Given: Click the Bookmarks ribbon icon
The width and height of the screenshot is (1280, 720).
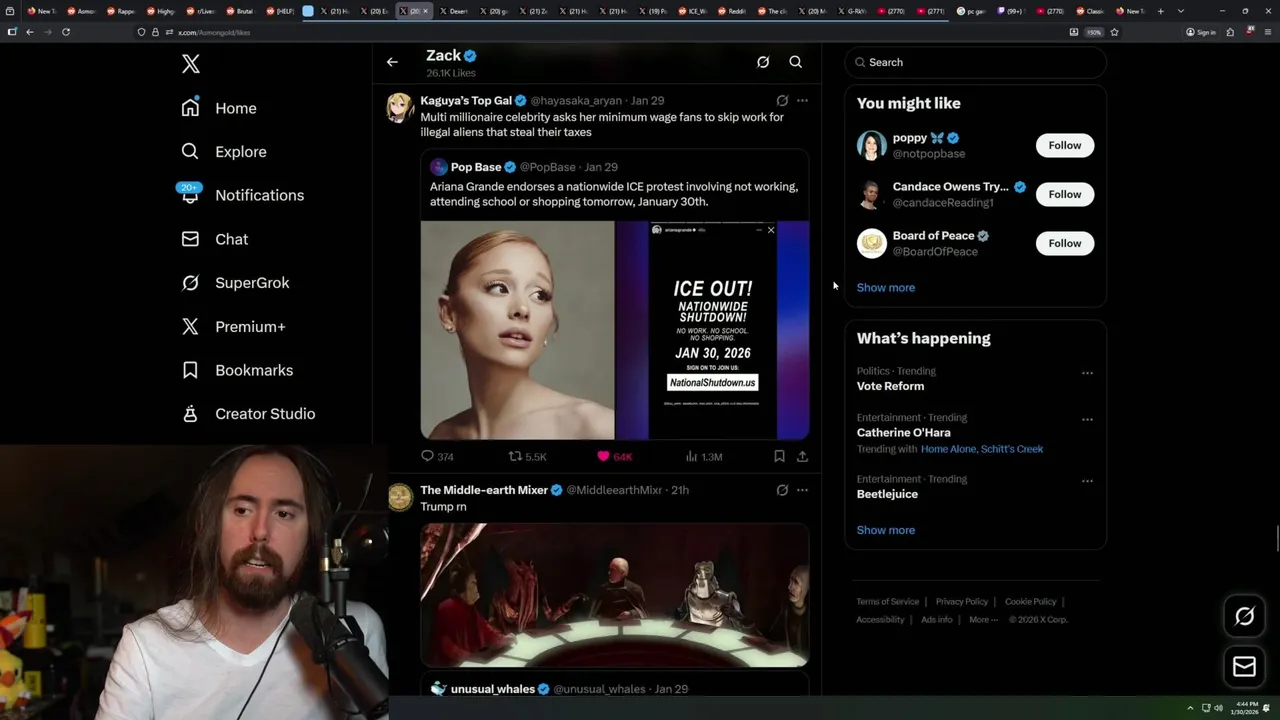Looking at the screenshot, I should click(190, 370).
